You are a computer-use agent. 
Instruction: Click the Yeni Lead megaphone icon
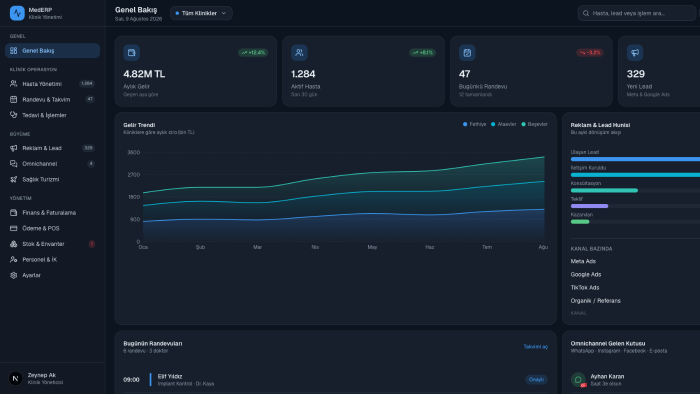[635, 53]
